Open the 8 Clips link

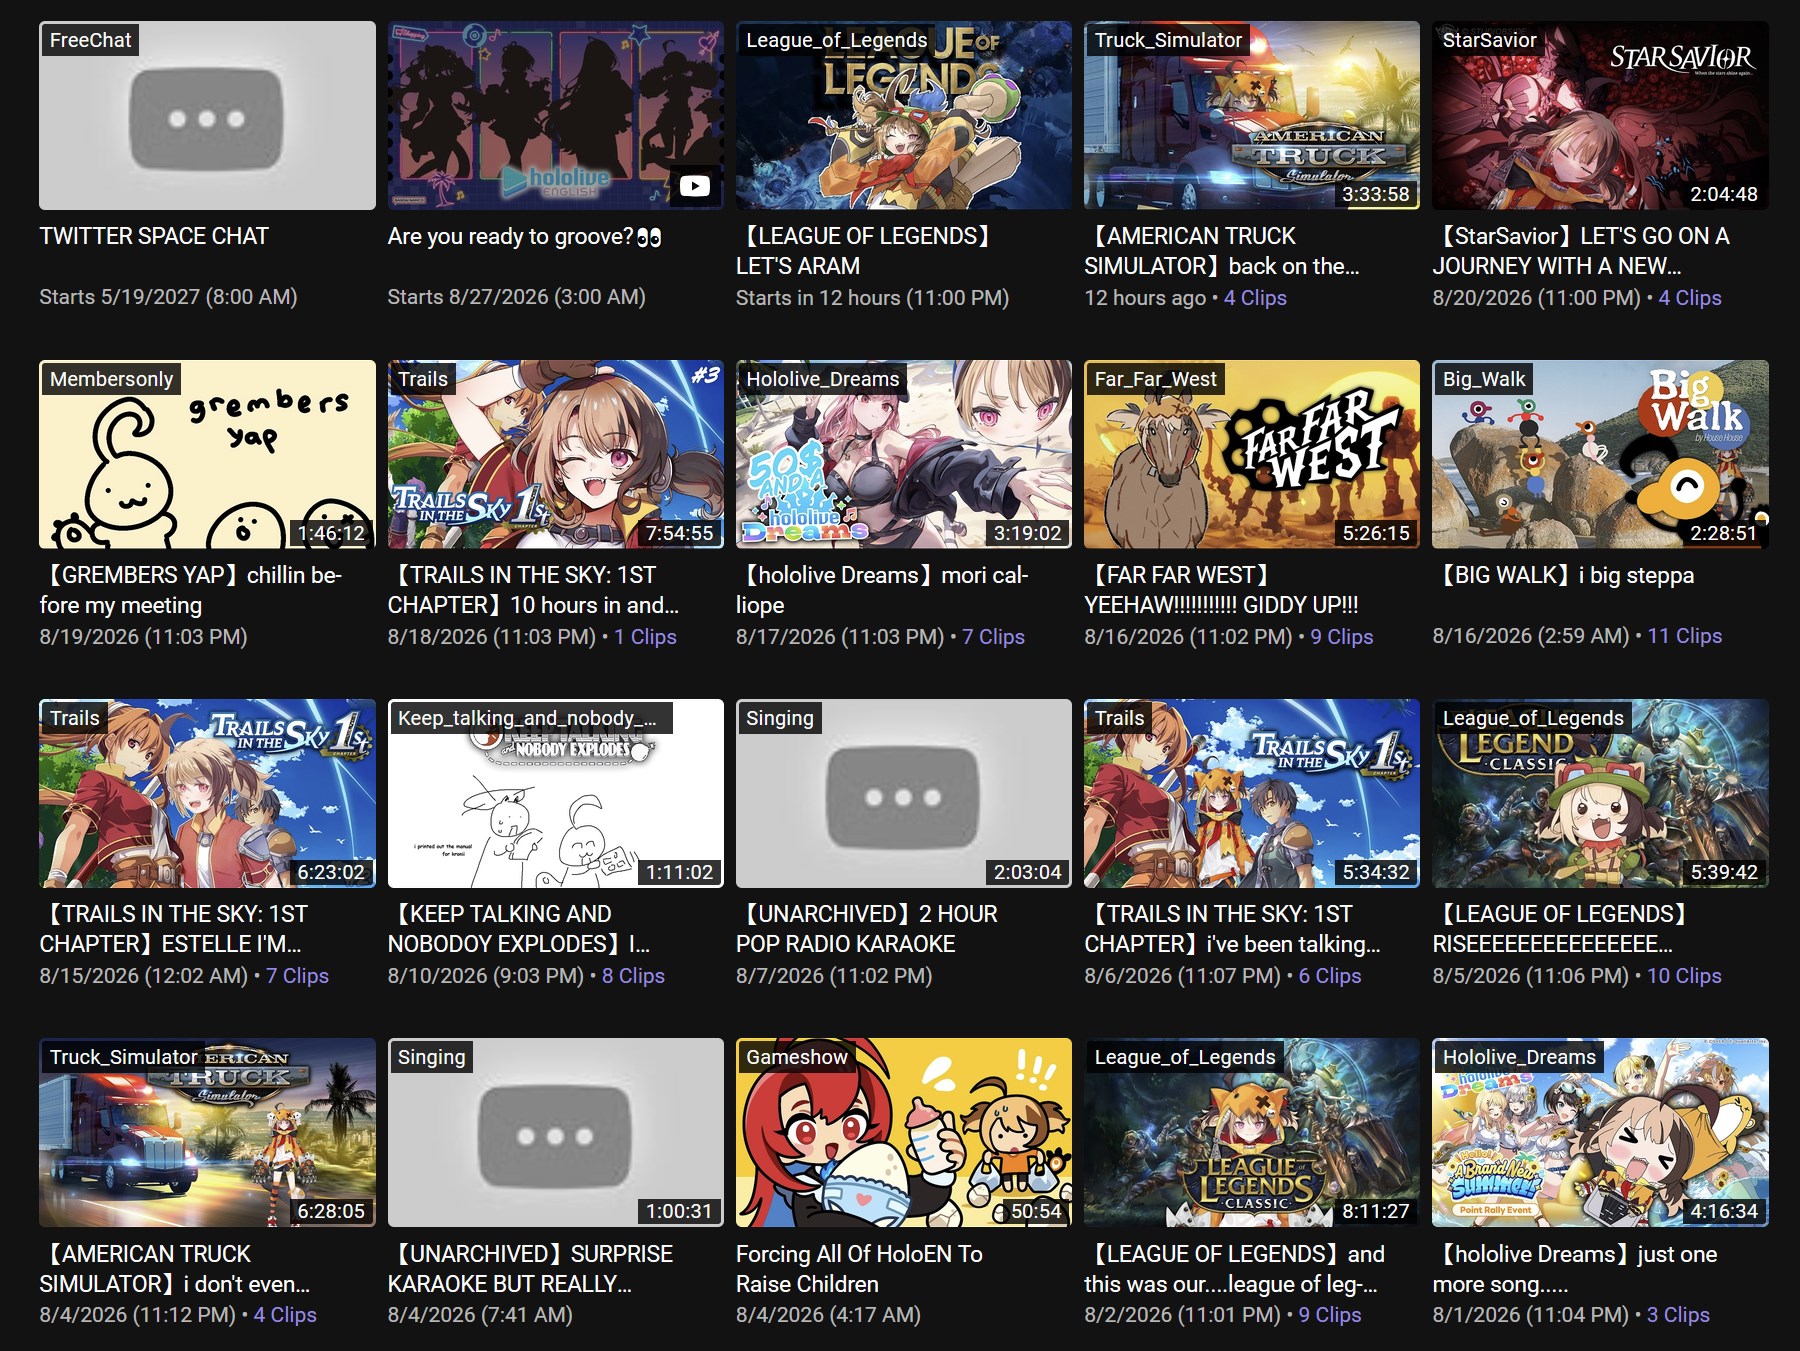(633, 976)
